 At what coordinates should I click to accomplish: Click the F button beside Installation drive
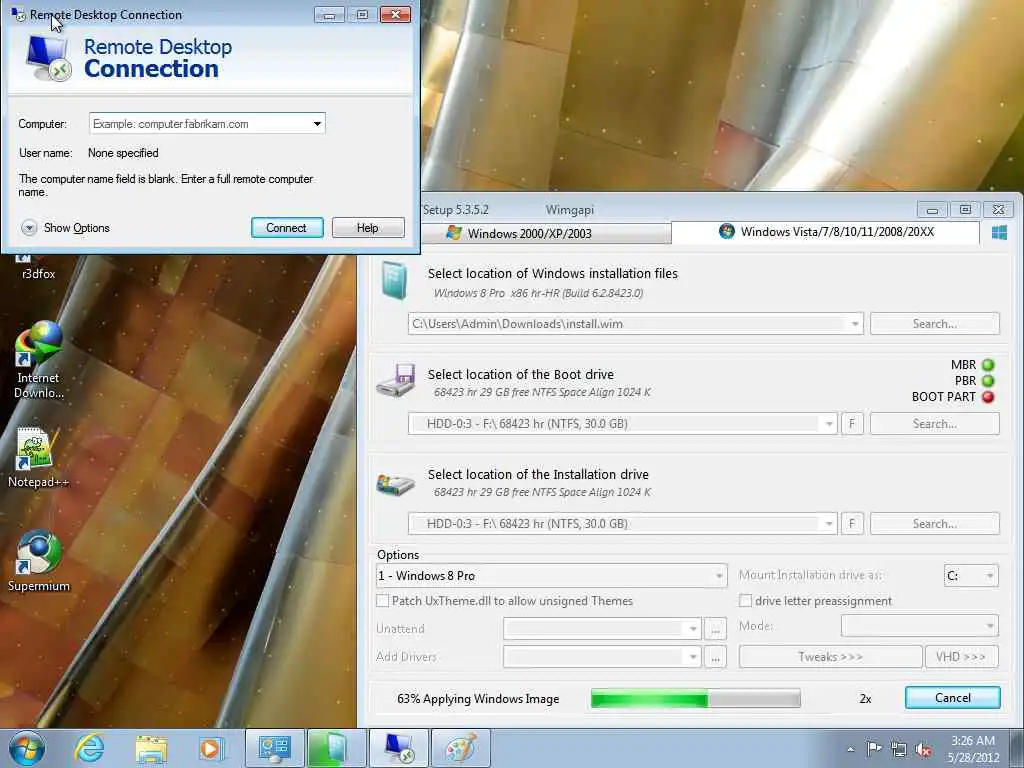click(852, 524)
